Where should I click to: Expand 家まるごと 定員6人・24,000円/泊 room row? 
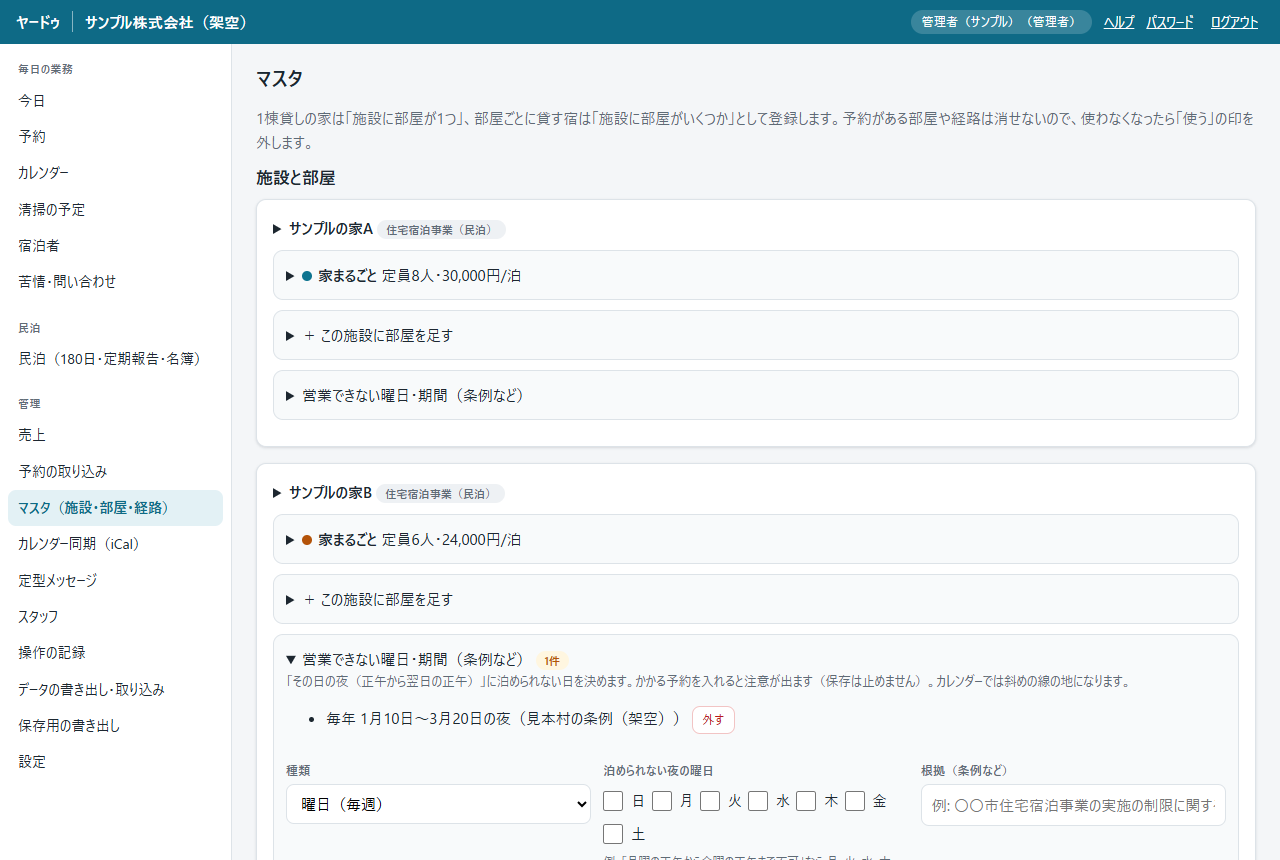tap(755, 539)
